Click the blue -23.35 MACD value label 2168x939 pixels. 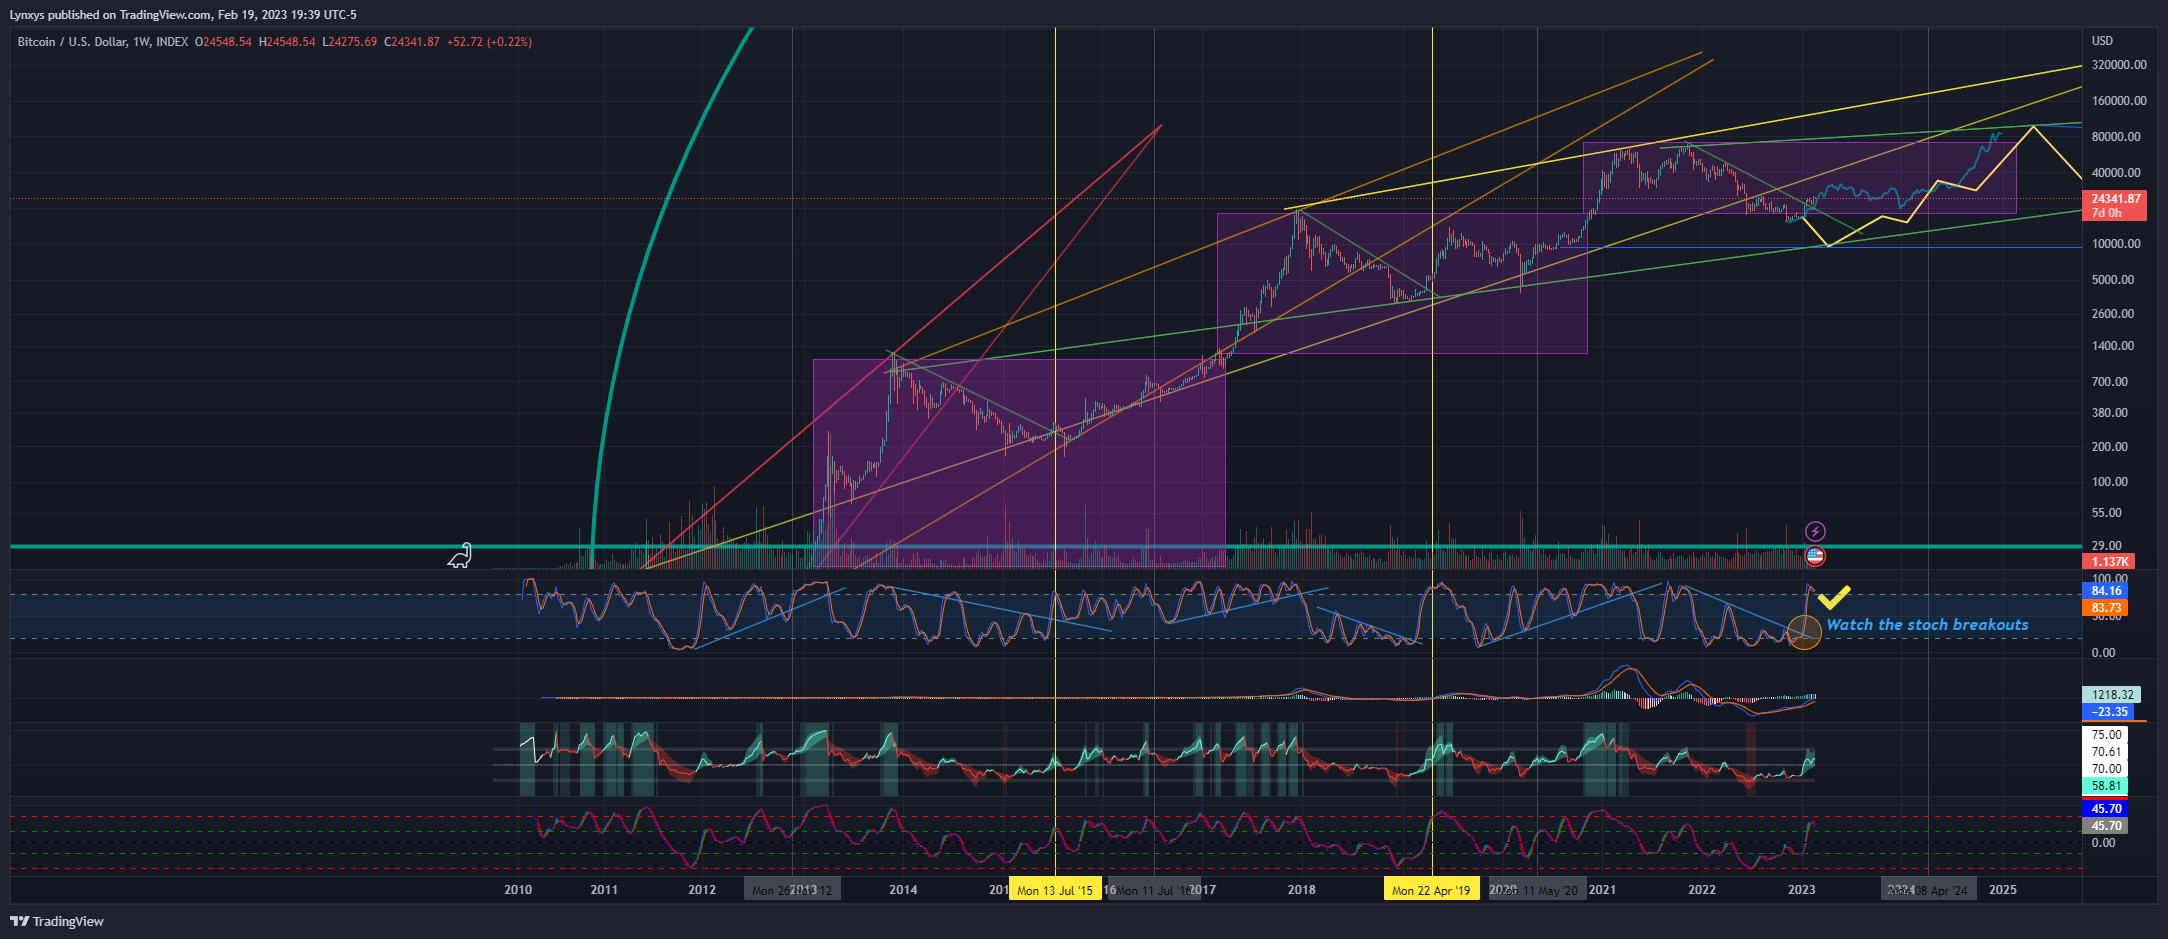pos(2108,712)
